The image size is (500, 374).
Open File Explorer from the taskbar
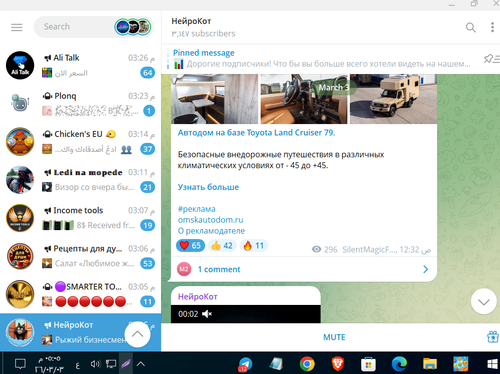(430, 364)
